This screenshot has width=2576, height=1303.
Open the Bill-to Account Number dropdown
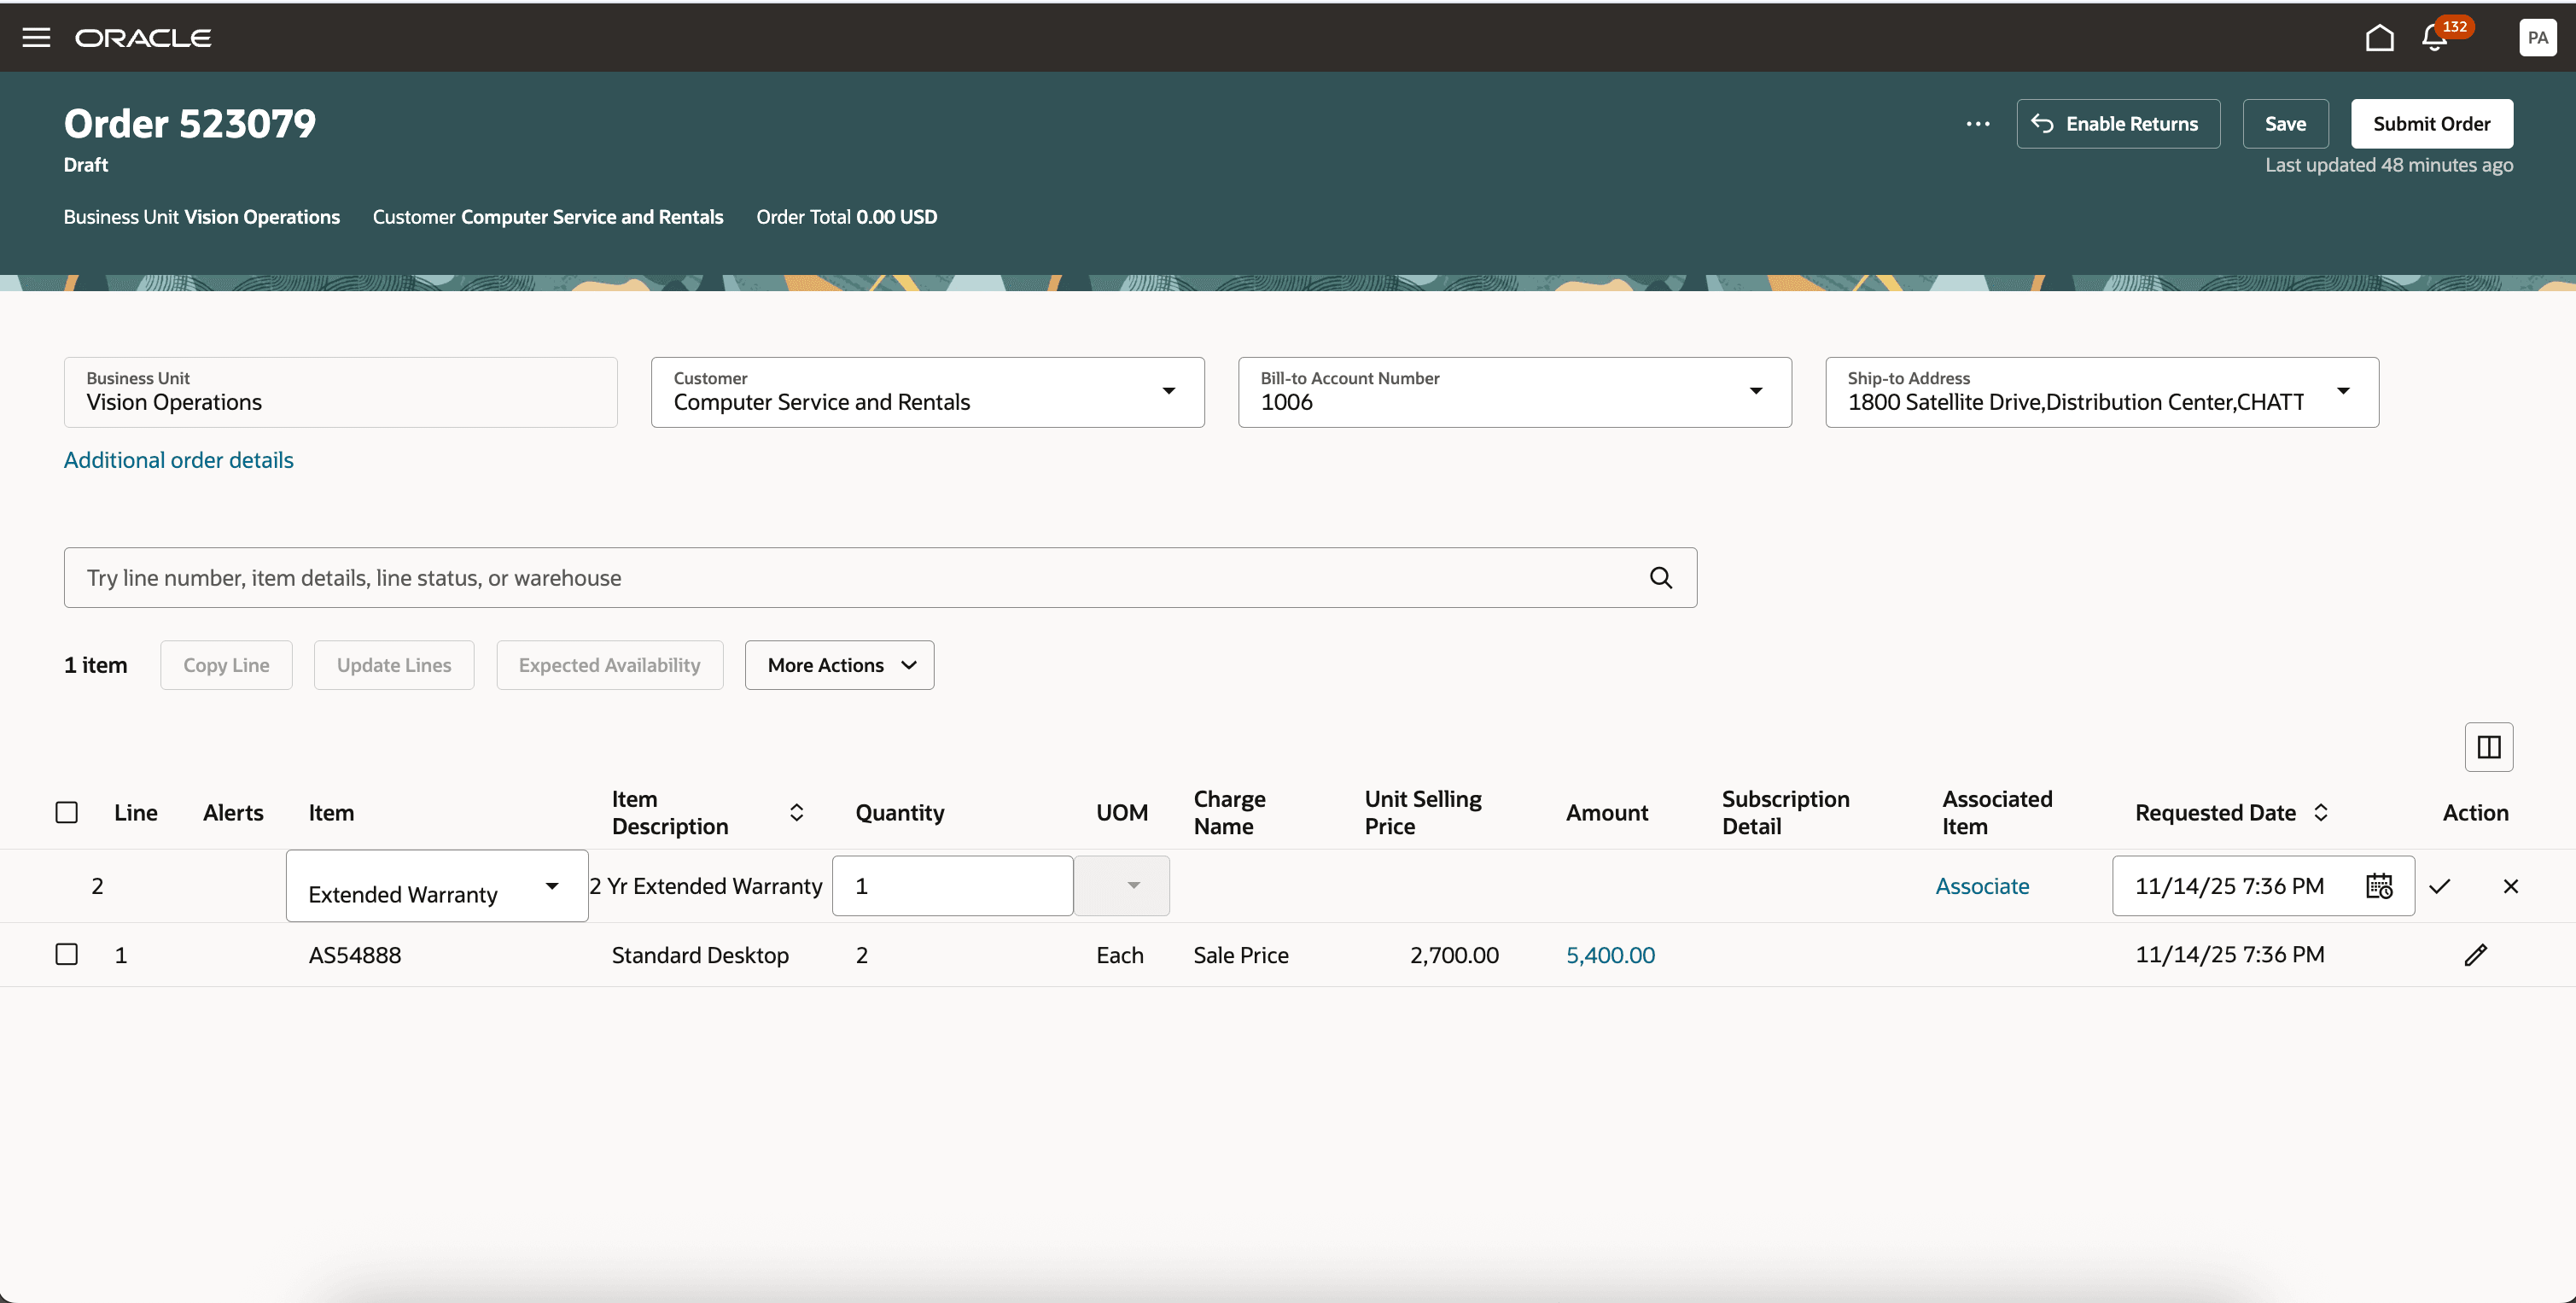(x=1755, y=391)
